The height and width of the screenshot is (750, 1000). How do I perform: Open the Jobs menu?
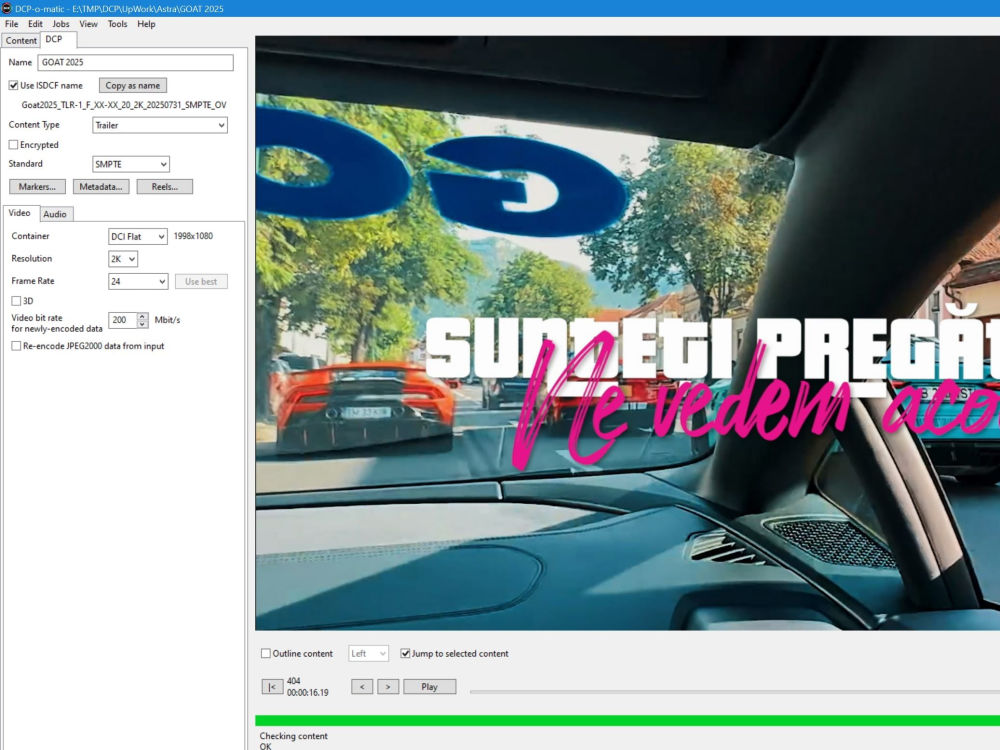click(x=61, y=24)
